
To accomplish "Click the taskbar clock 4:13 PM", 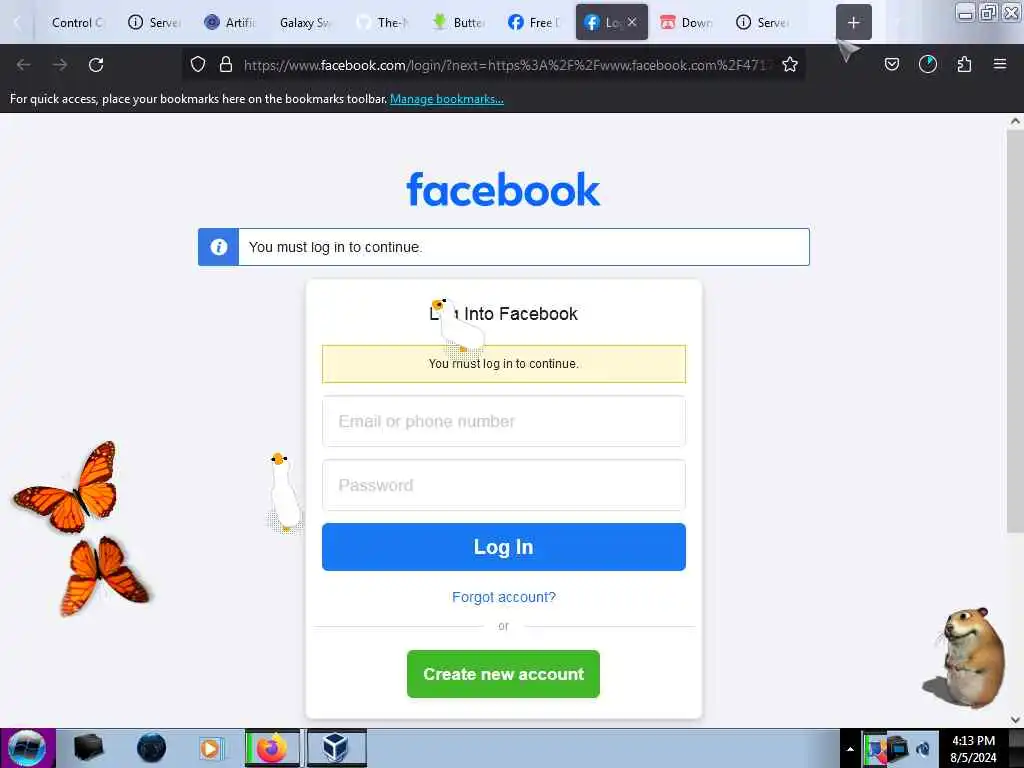I will click(x=973, y=748).
